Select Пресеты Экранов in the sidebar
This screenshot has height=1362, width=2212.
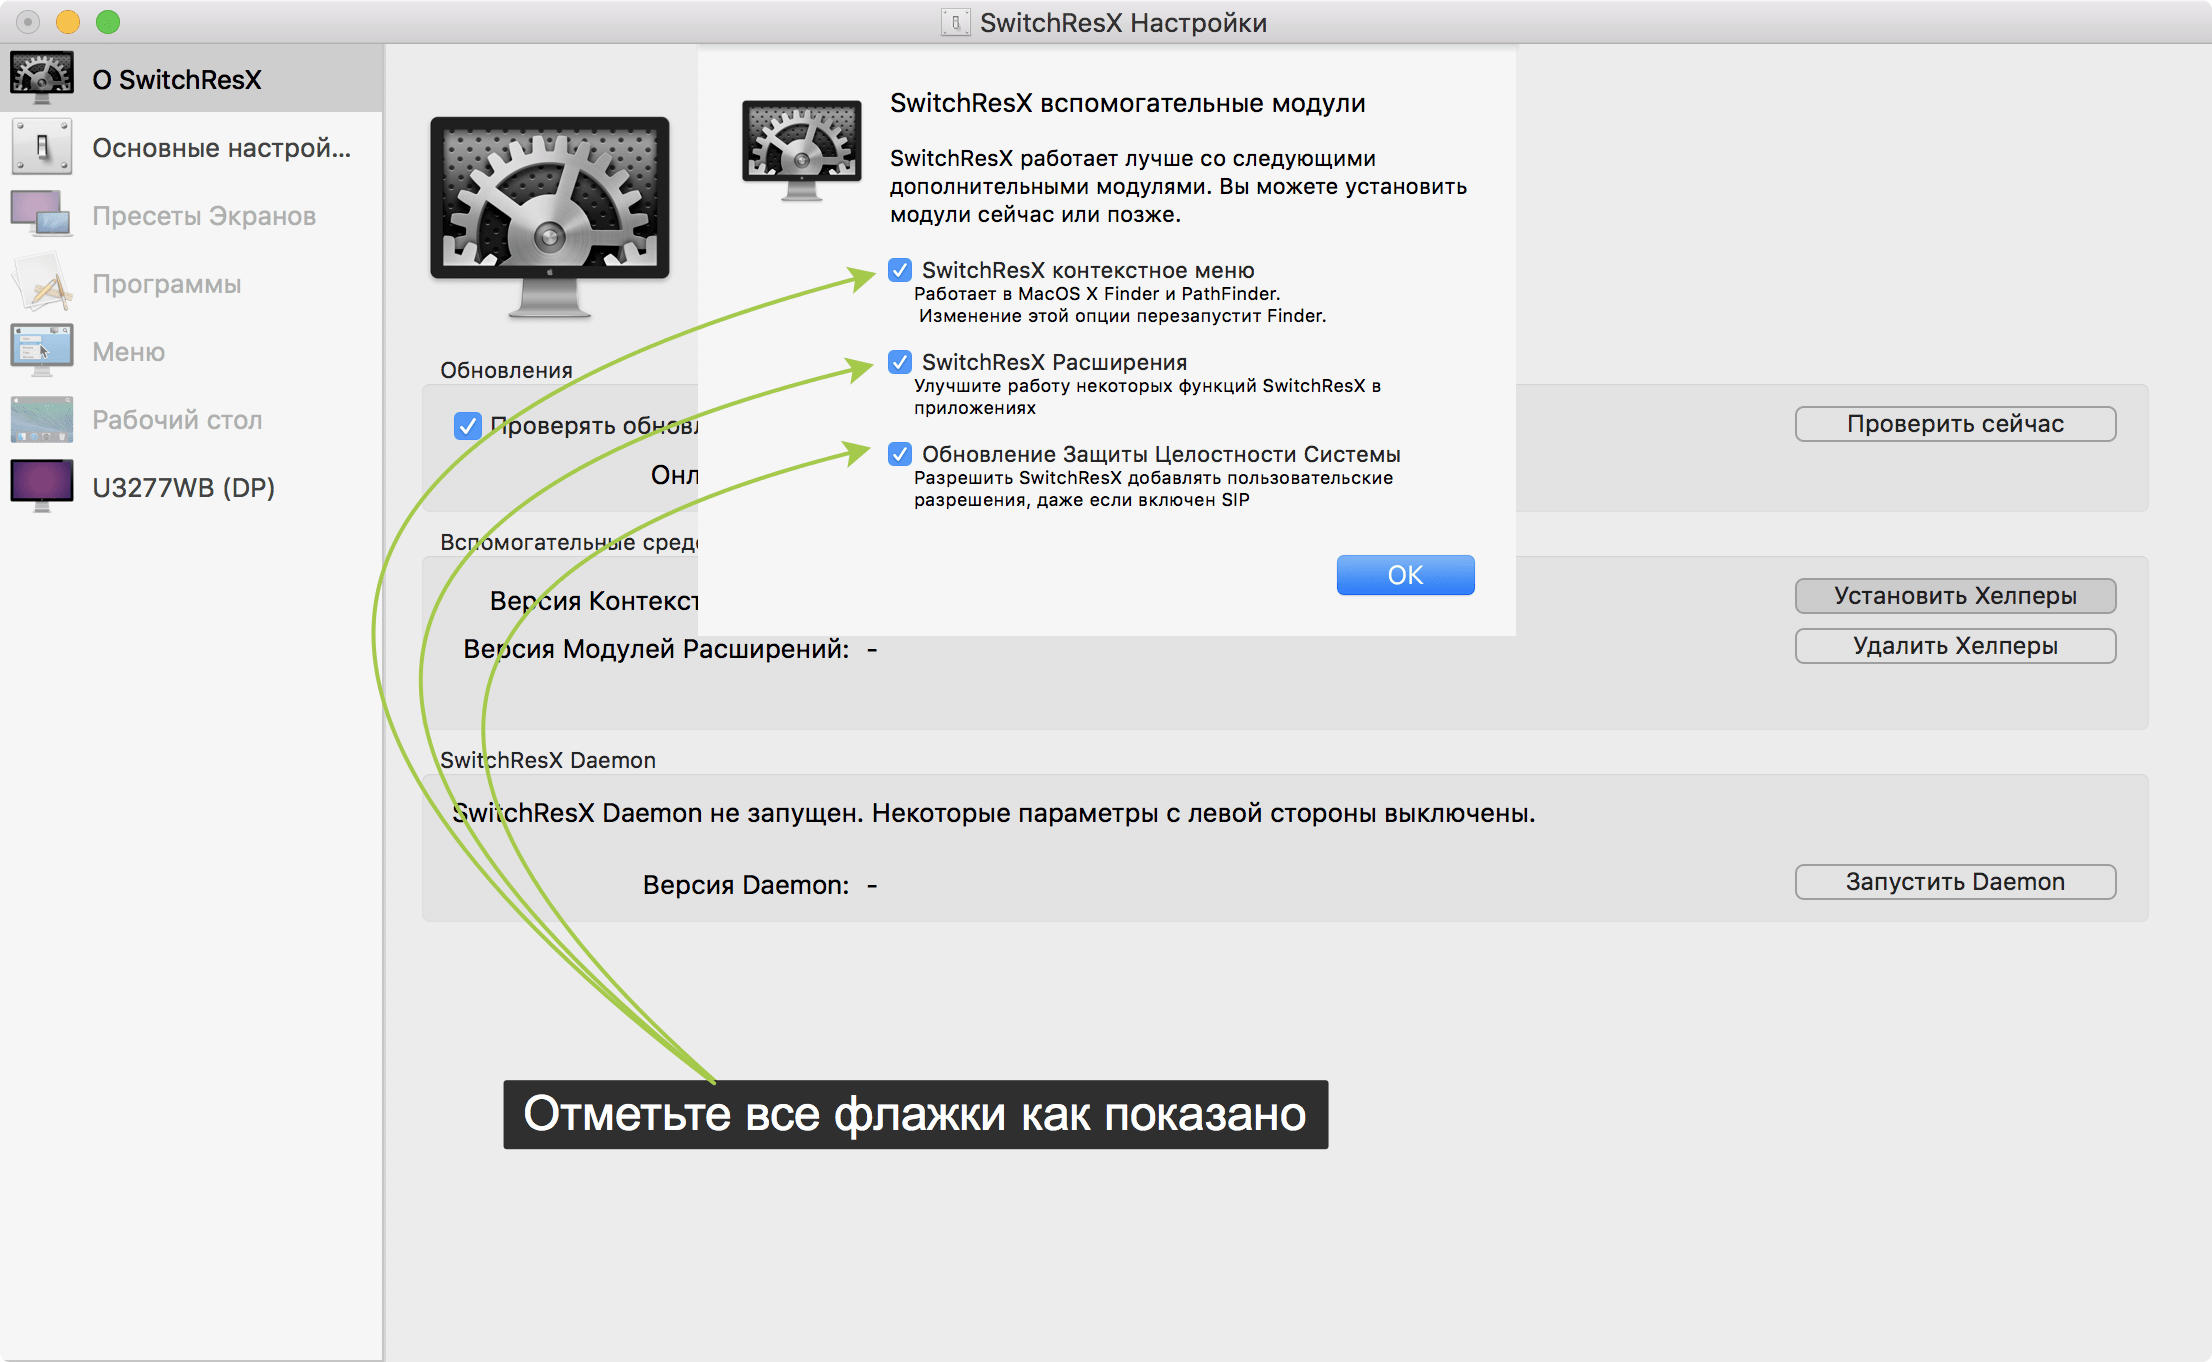[192, 215]
